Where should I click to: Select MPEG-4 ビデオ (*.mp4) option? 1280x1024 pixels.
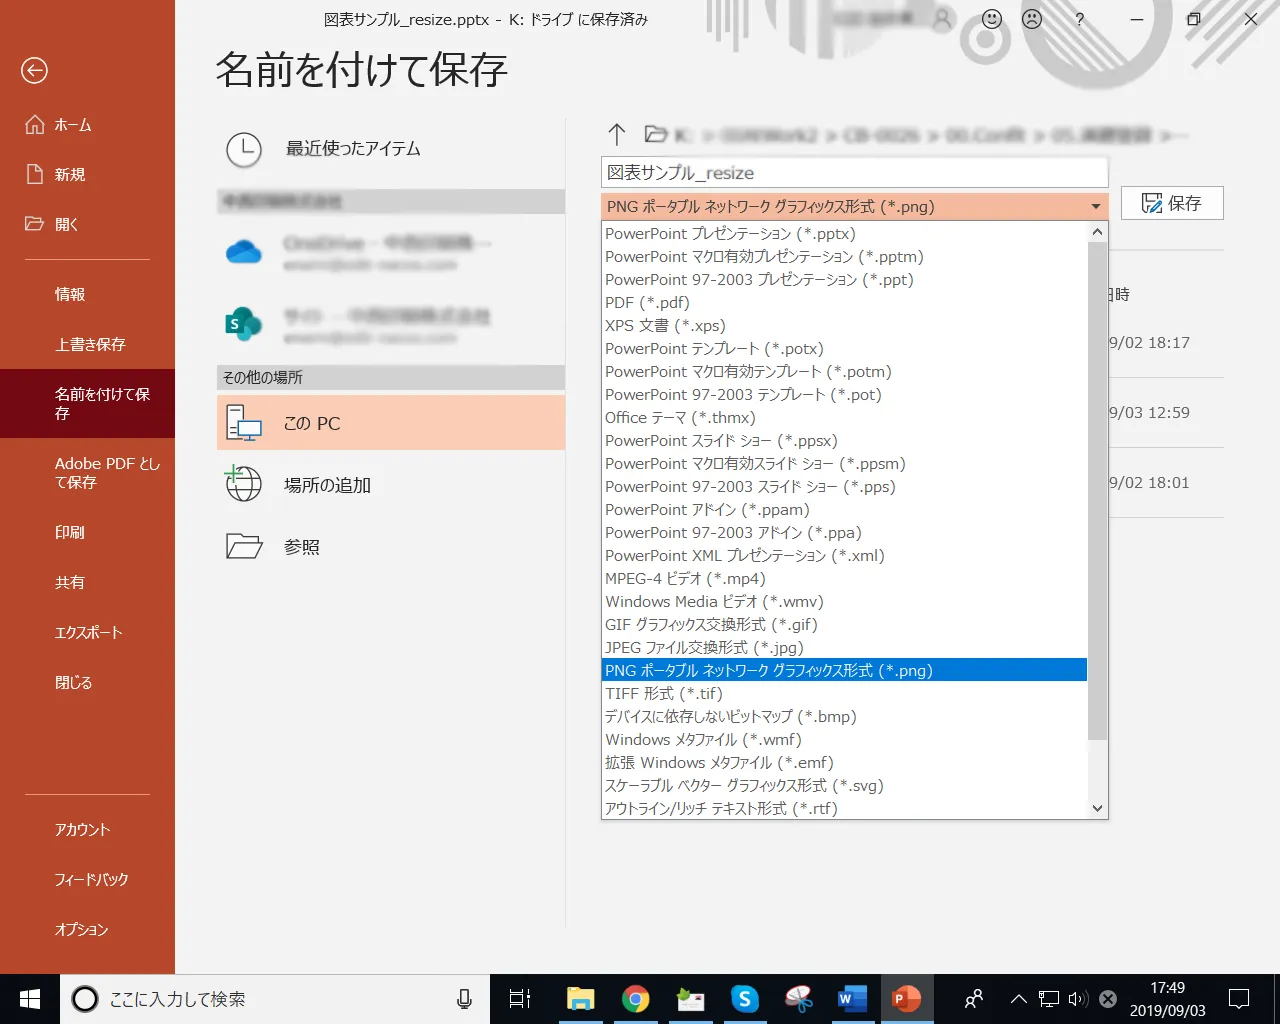[x=685, y=579]
